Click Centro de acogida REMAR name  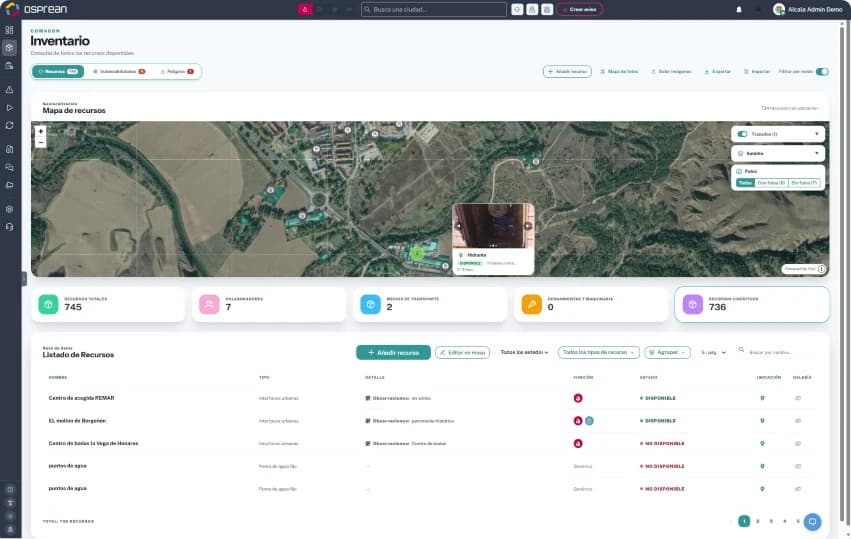tap(81, 398)
